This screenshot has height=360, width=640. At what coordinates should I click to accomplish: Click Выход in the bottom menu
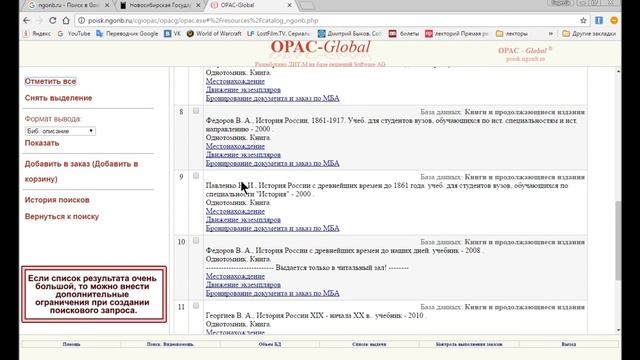[569, 344]
